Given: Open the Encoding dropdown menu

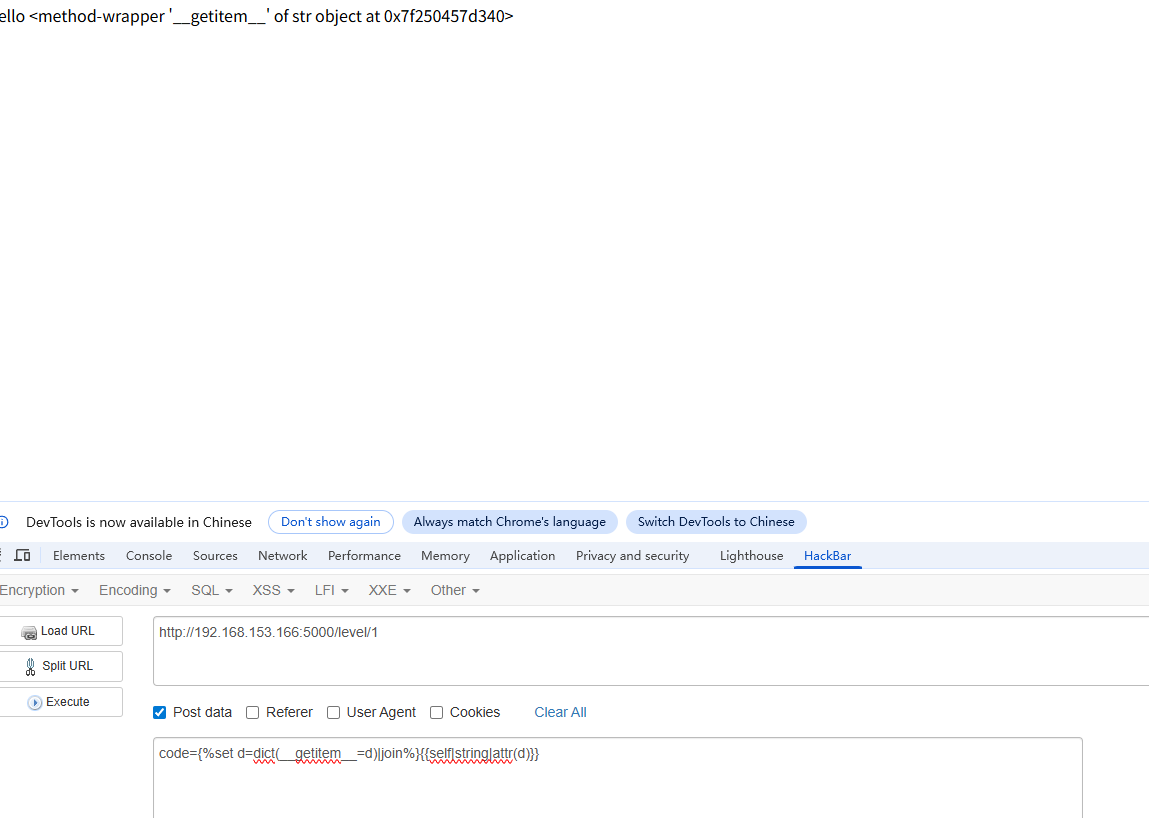Looking at the screenshot, I should (134, 590).
